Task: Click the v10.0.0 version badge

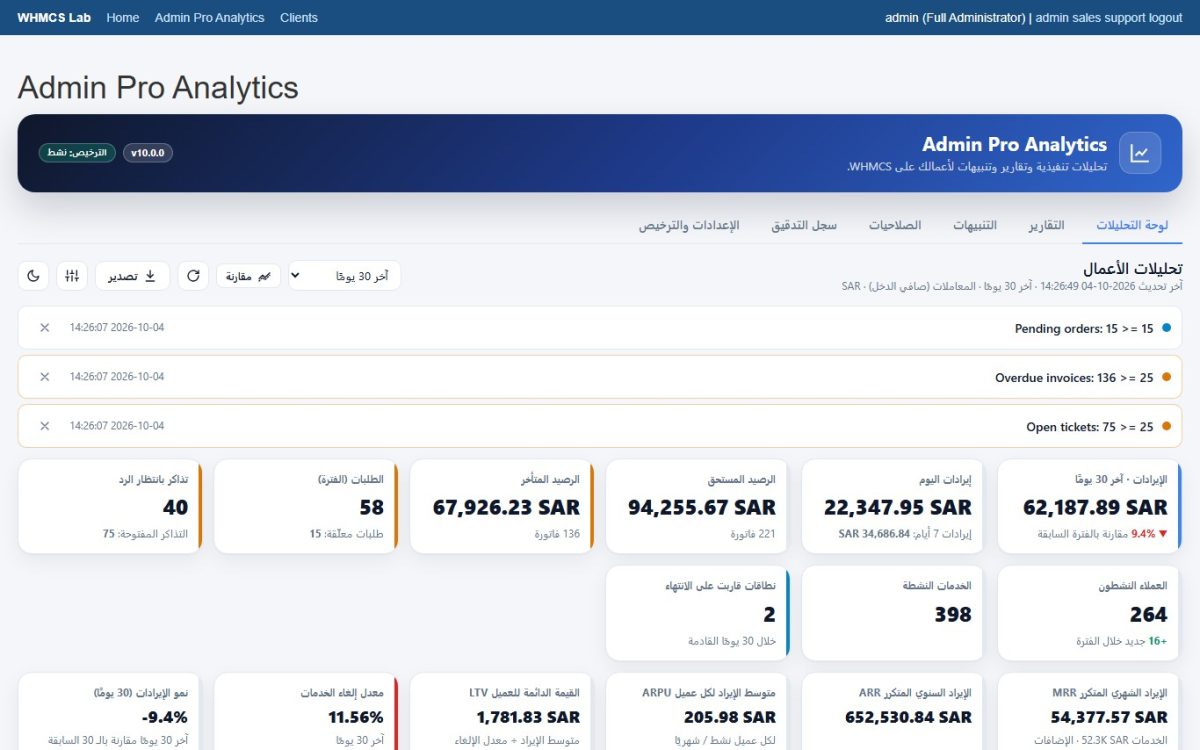Action: click(x=148, y=153)
